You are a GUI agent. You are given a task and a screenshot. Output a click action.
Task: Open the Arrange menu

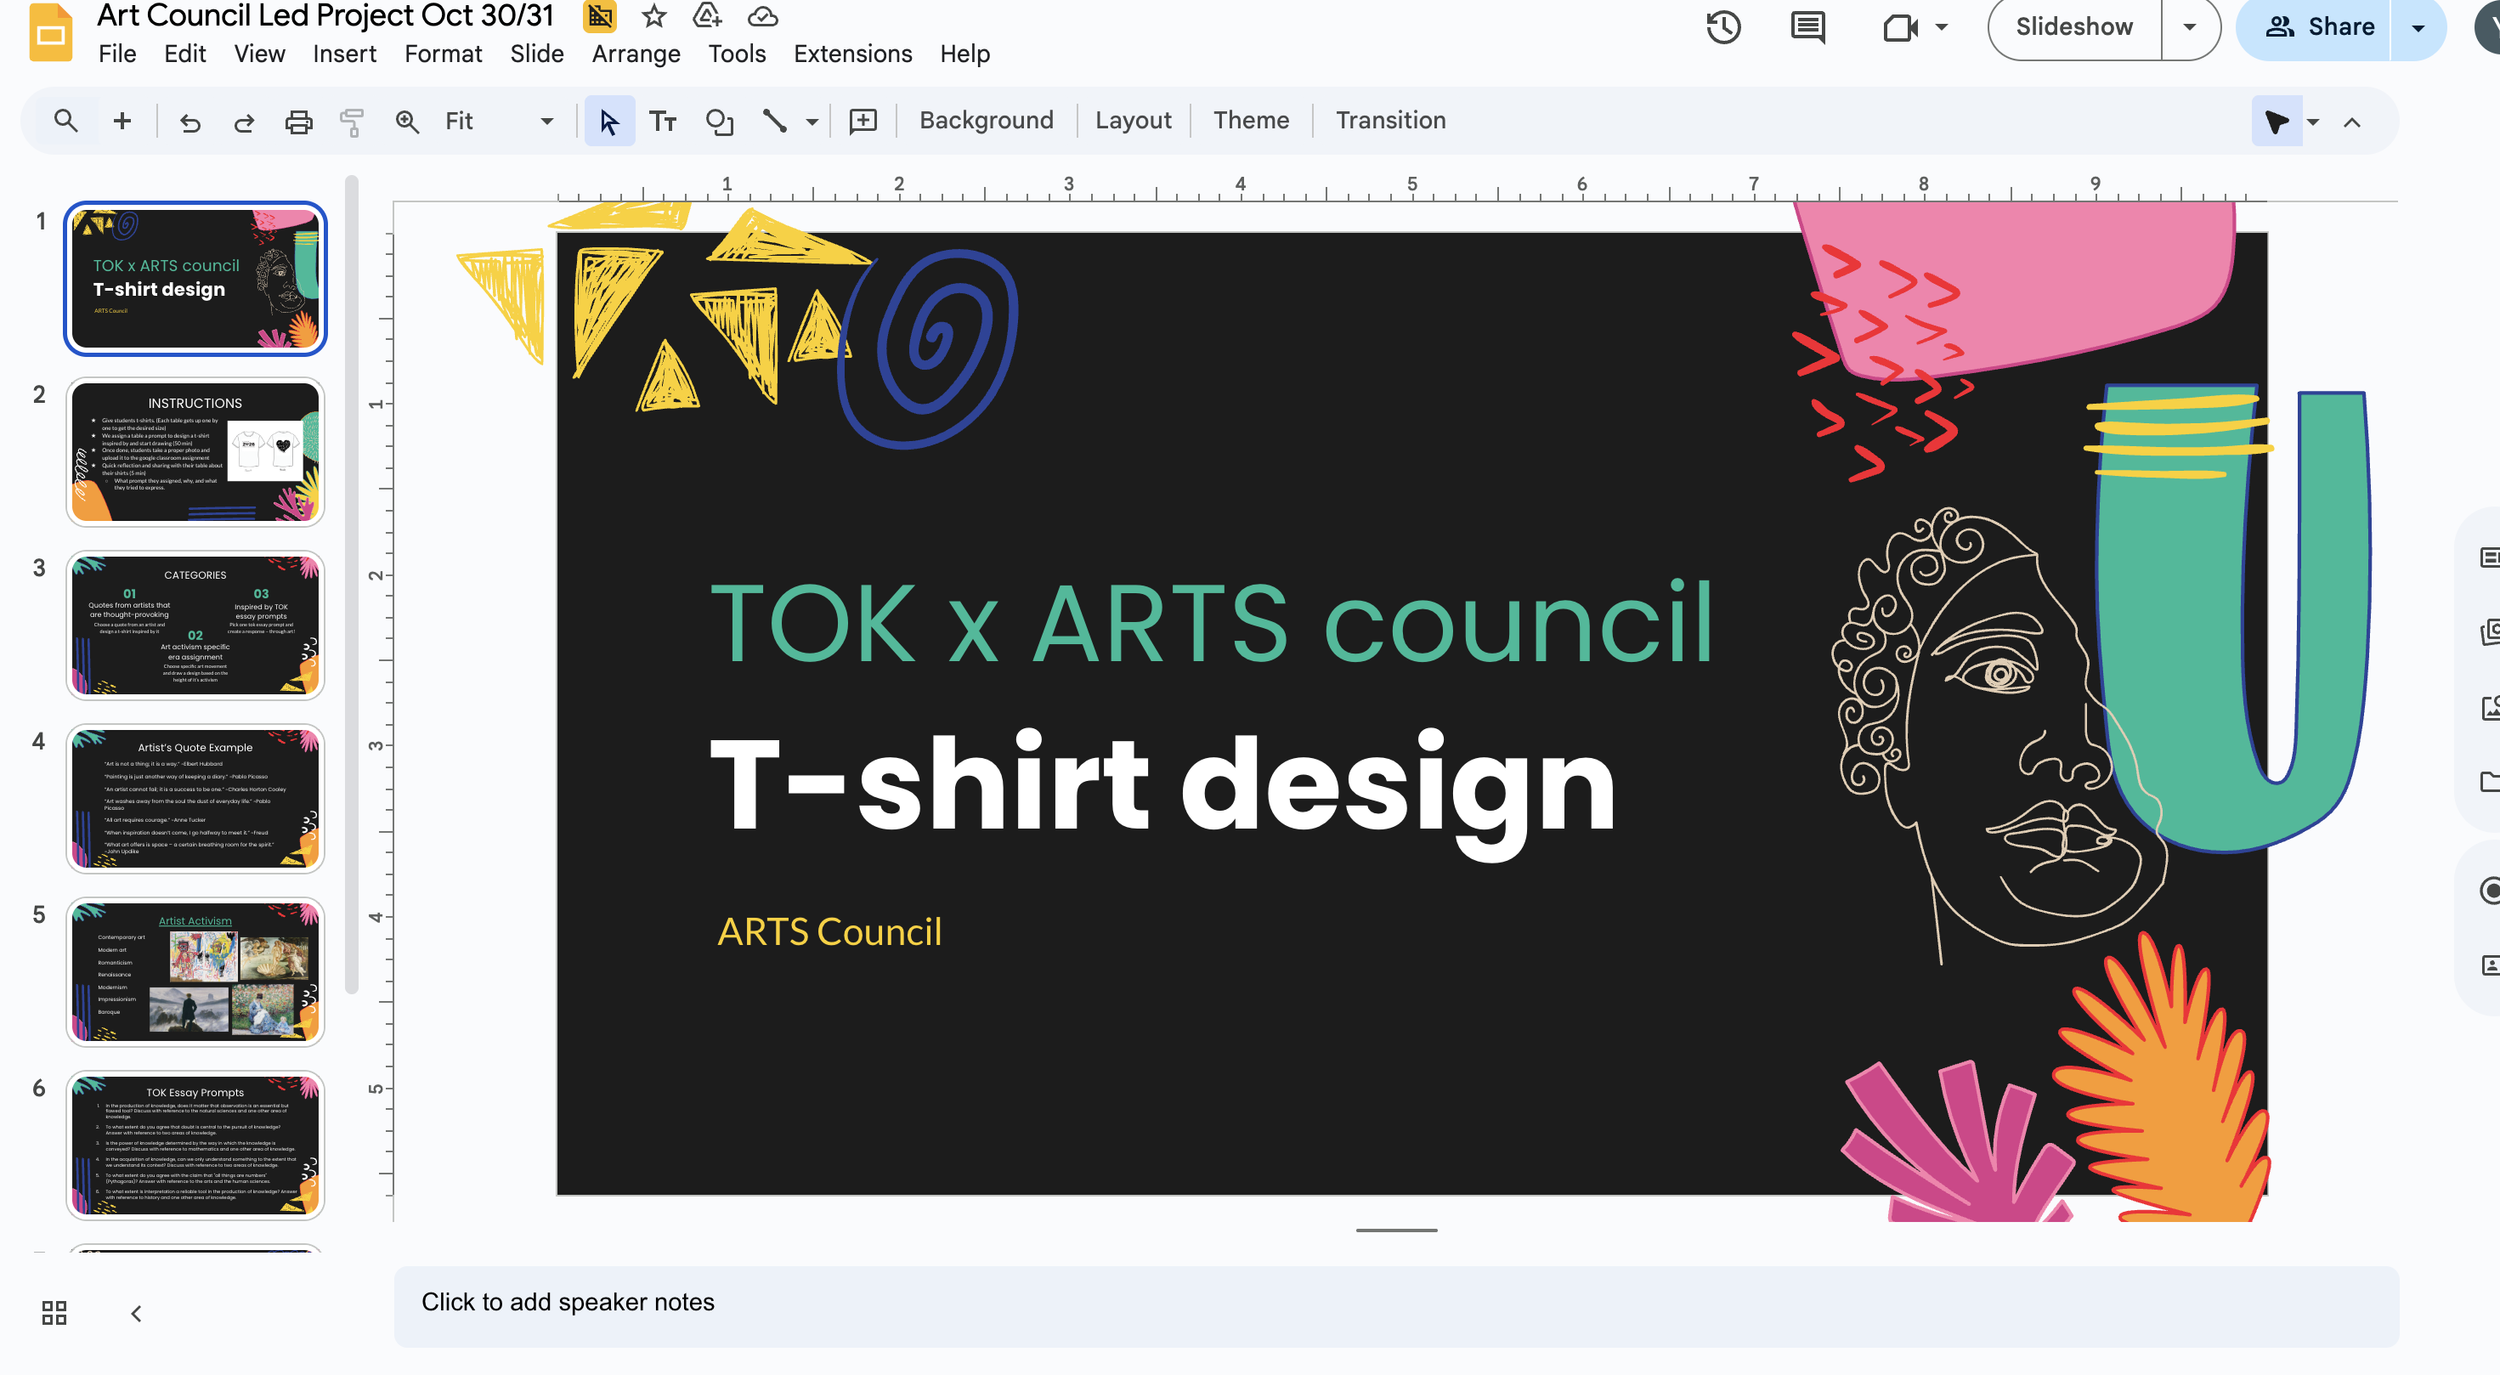tap(636, 54)
